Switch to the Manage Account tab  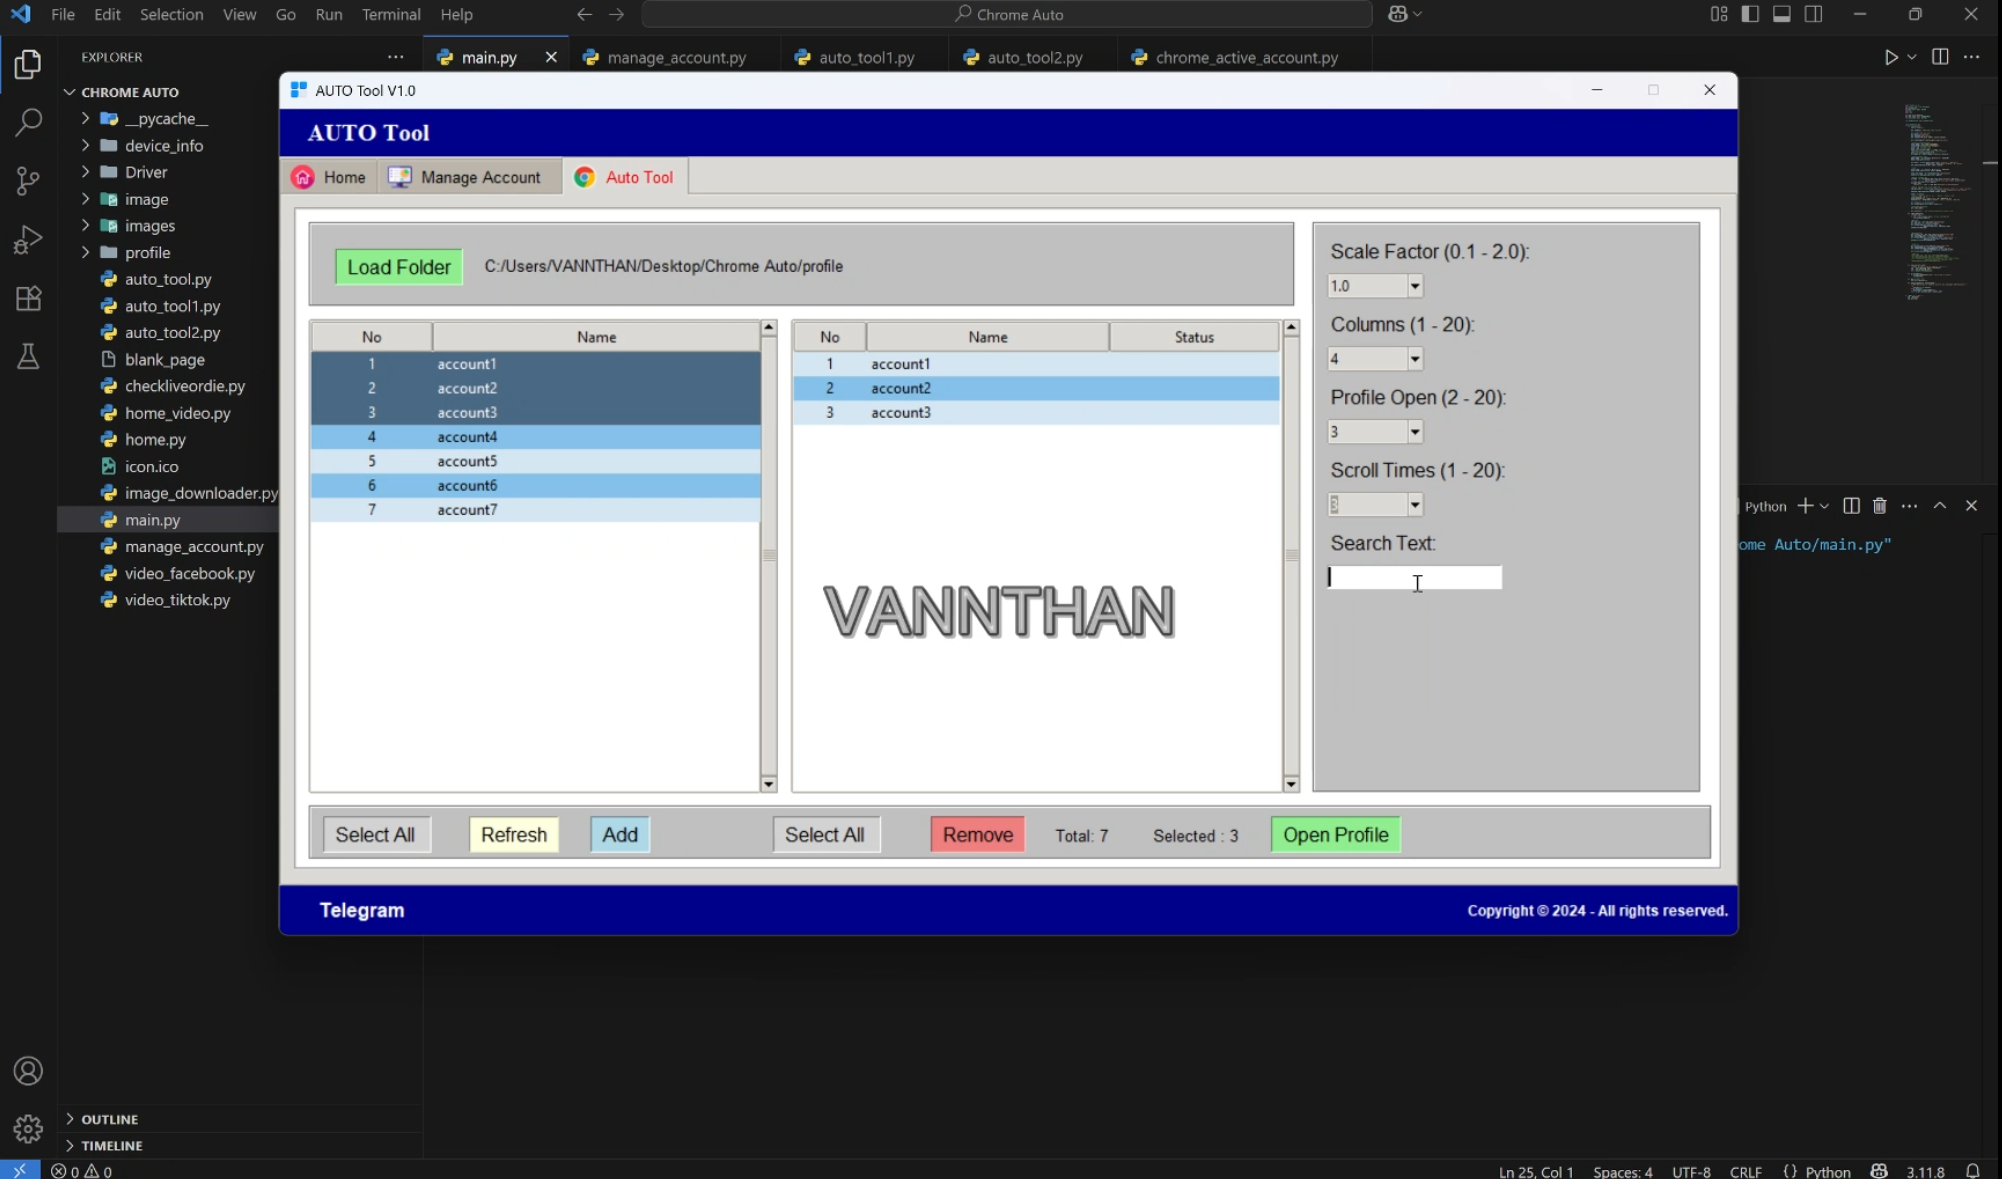(467, 177)
